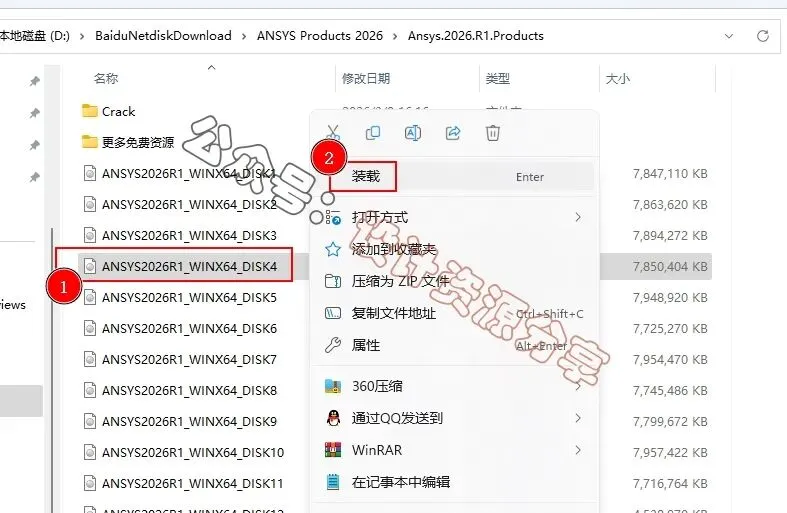Image resolution: width=787 pixels, height=513 pixels.
Task: Expand the arrow beside 通过QQ发送到
Action: (x=578, y=418)
